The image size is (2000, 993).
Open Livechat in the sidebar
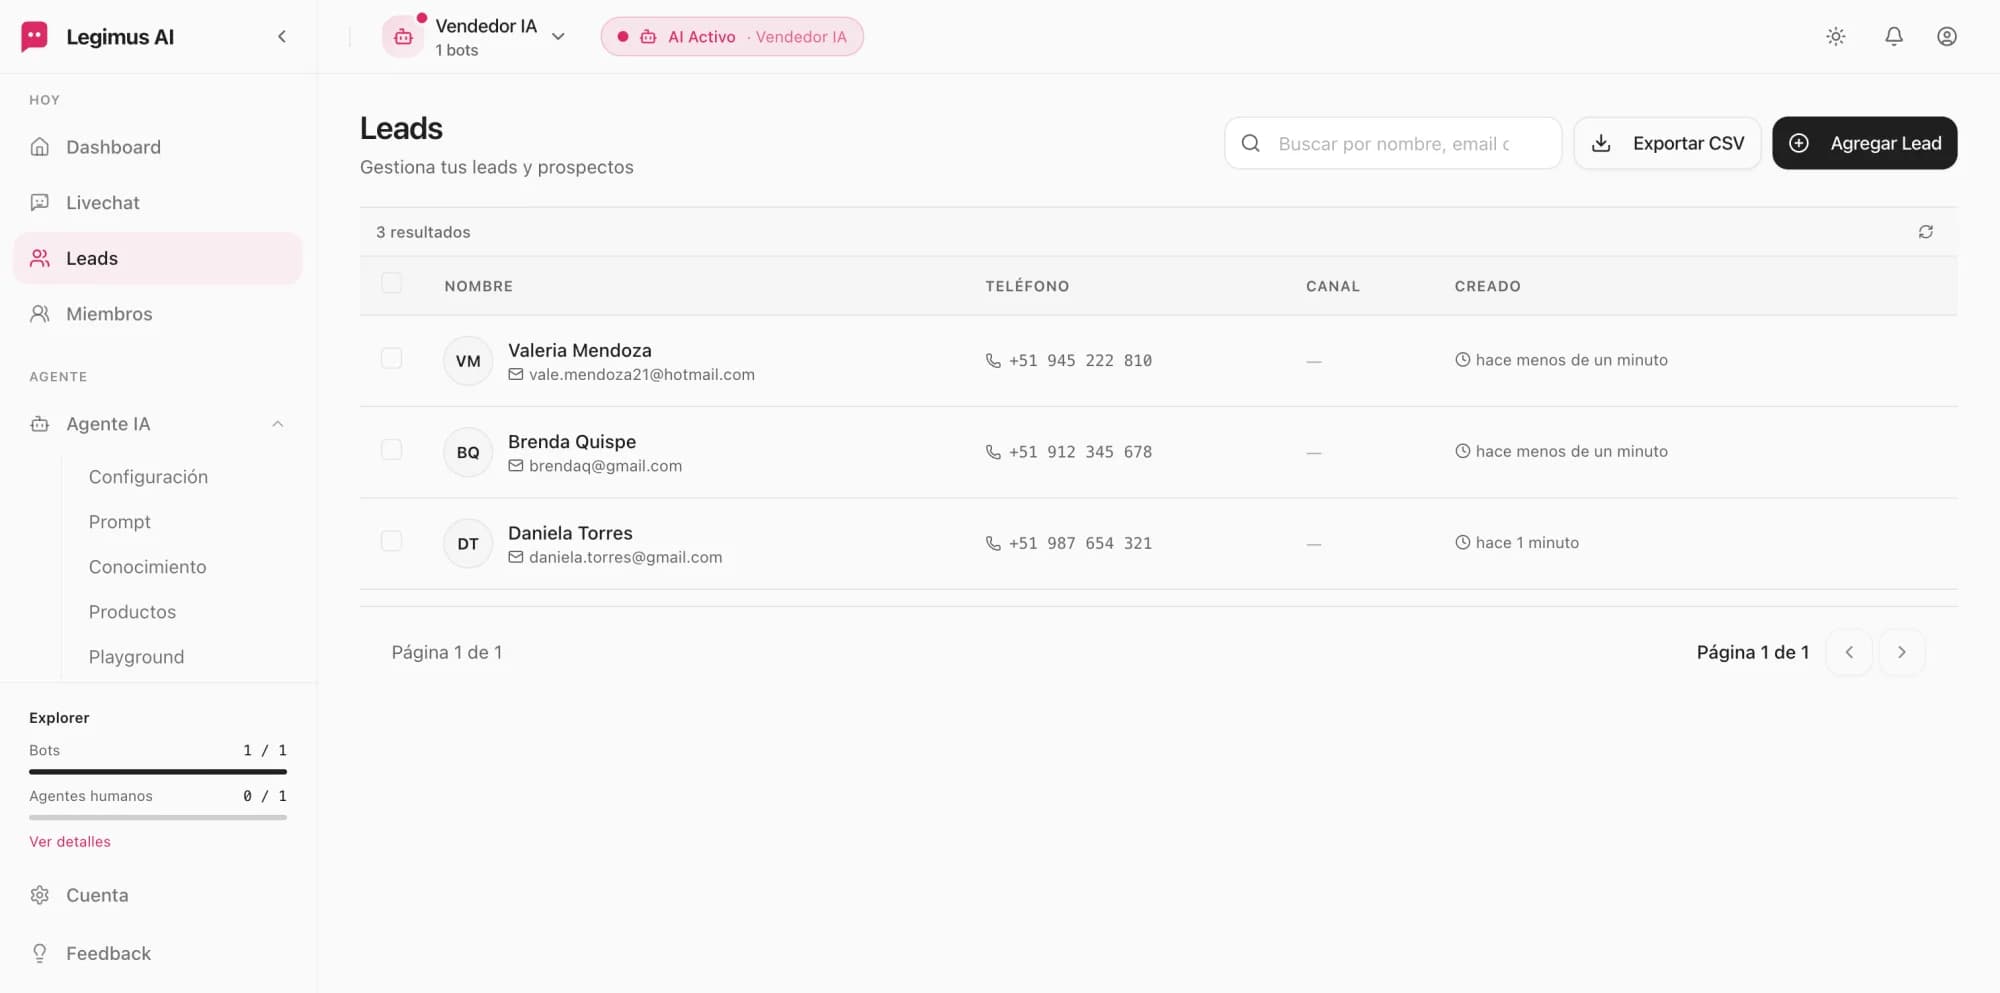[158, 203]
